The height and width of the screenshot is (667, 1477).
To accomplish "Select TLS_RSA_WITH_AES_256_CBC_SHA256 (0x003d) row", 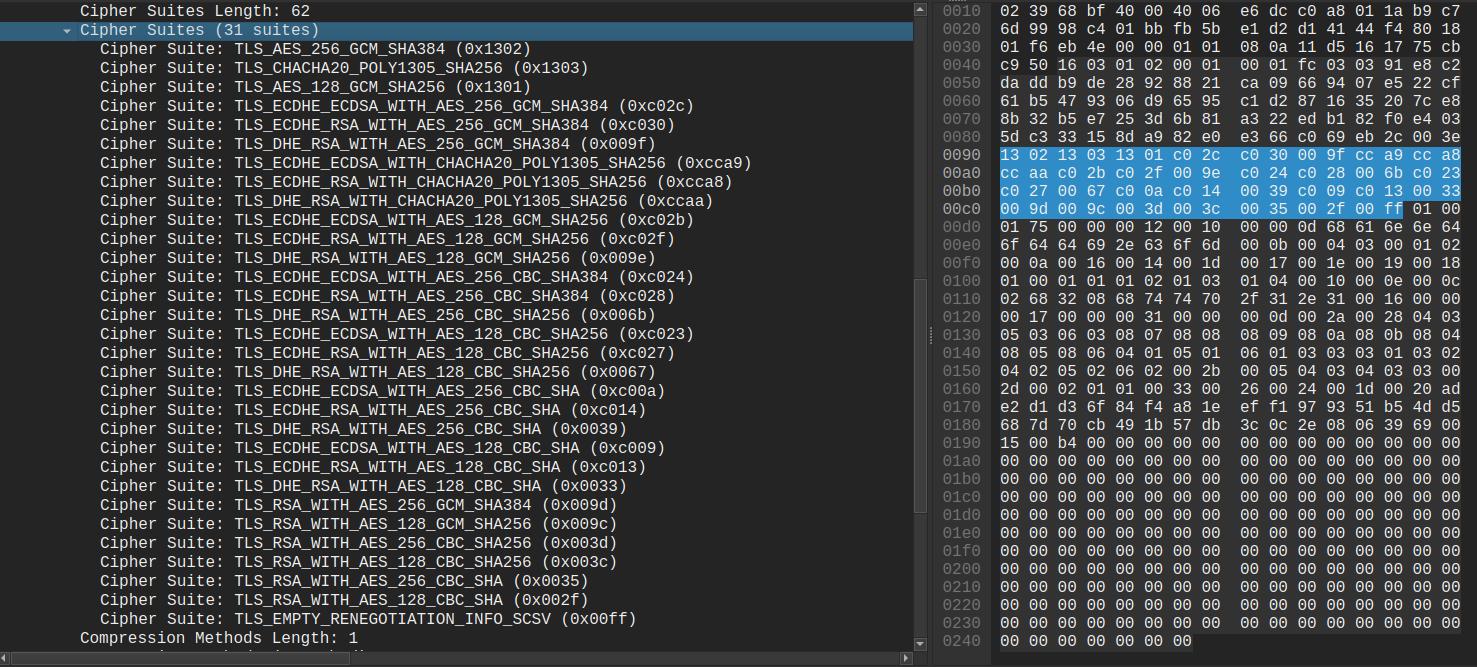I will [x=456, y=543].
